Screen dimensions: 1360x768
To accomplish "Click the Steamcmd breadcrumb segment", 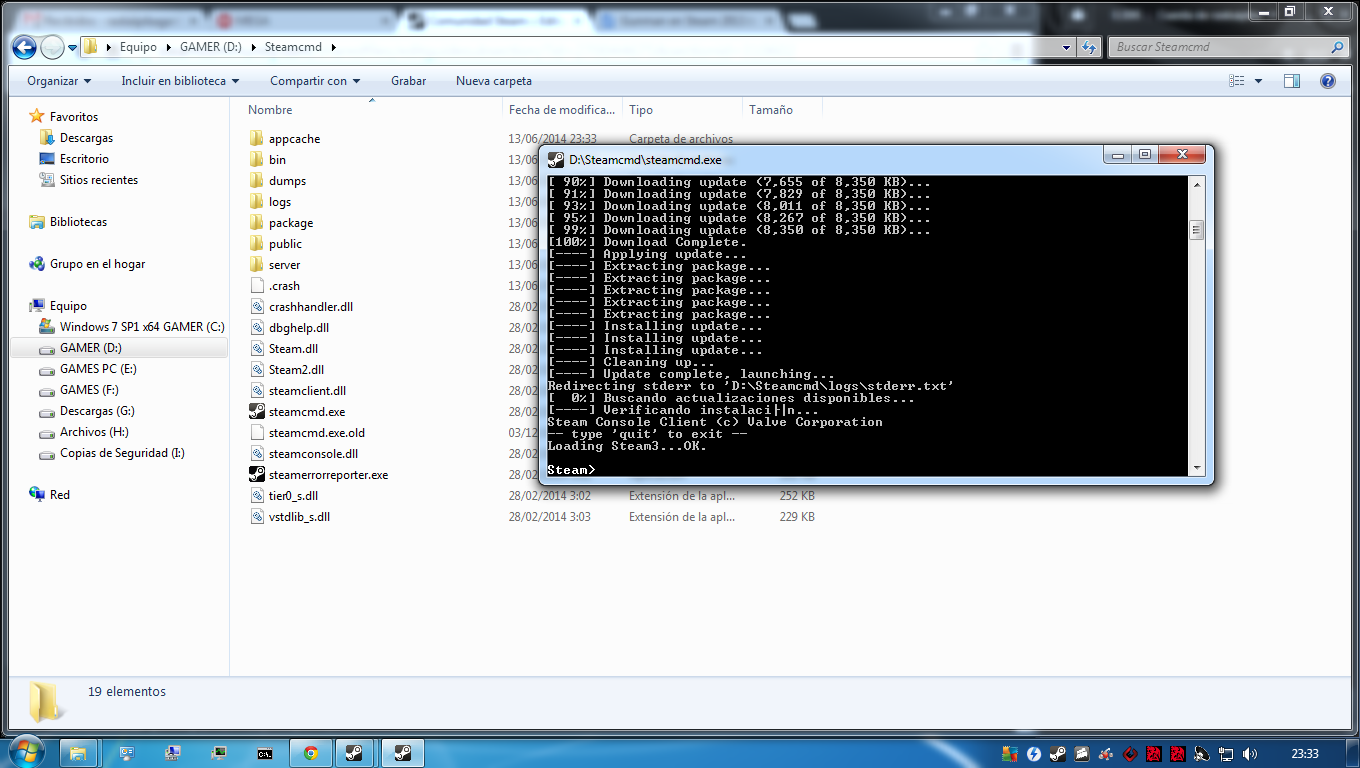I will click(x=294, y=47).
